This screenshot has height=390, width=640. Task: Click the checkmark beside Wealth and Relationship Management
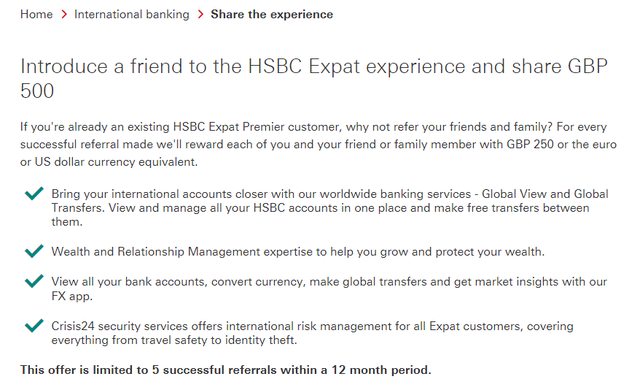click(34, 251)
